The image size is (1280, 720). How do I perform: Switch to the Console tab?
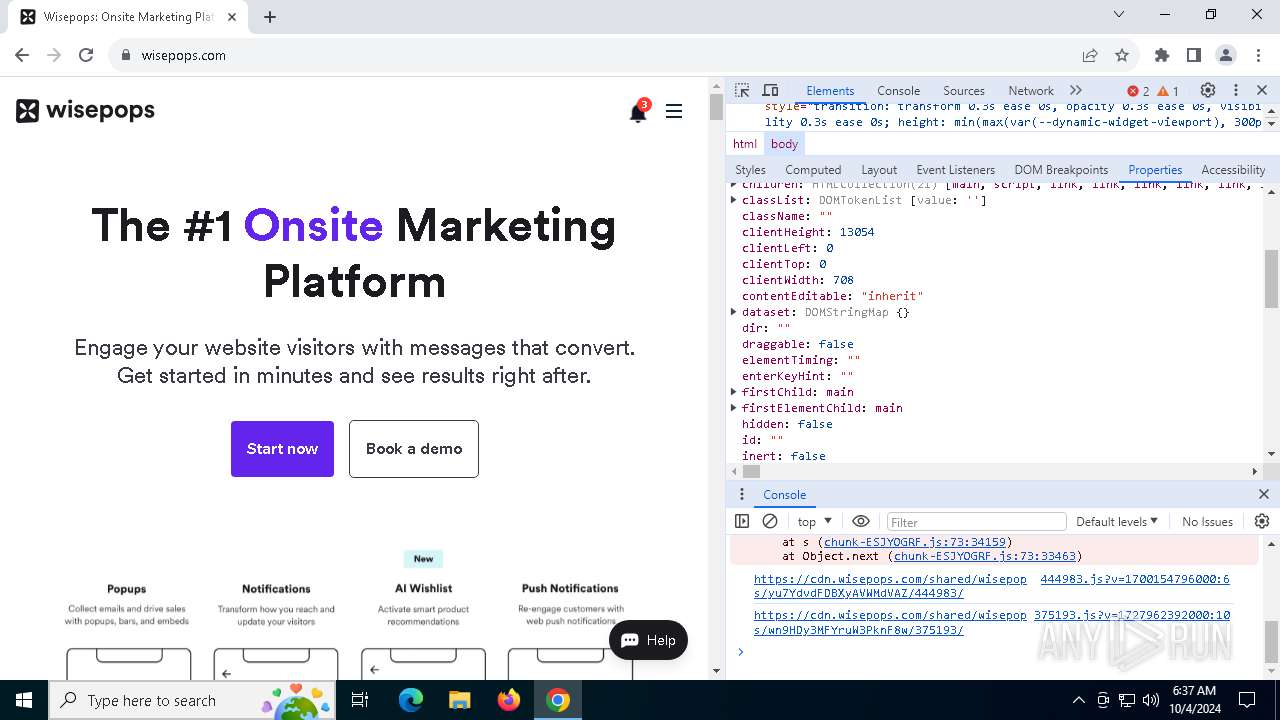(898, 90)
